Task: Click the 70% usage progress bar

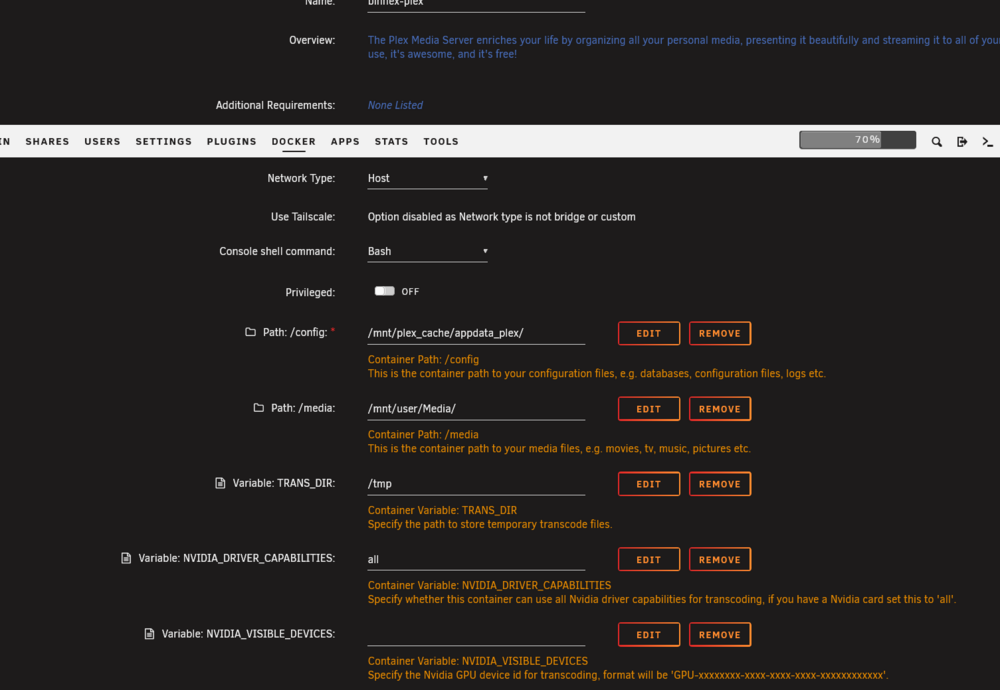Action: [x=857, y=140]
